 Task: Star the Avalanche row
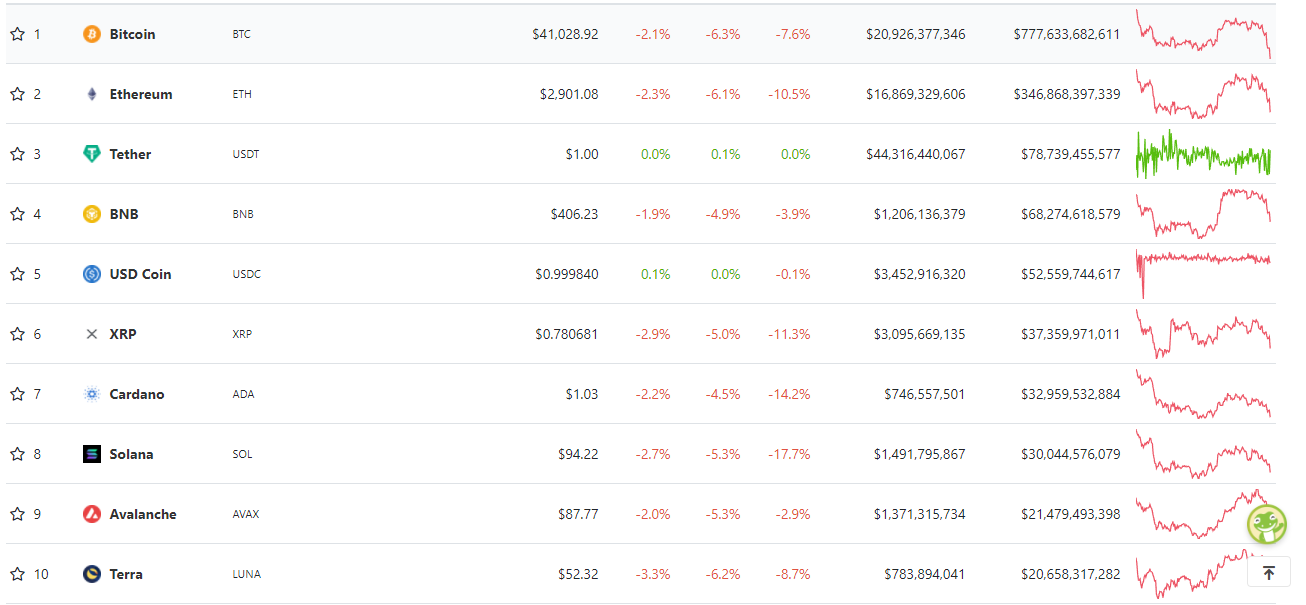(17, 514)
